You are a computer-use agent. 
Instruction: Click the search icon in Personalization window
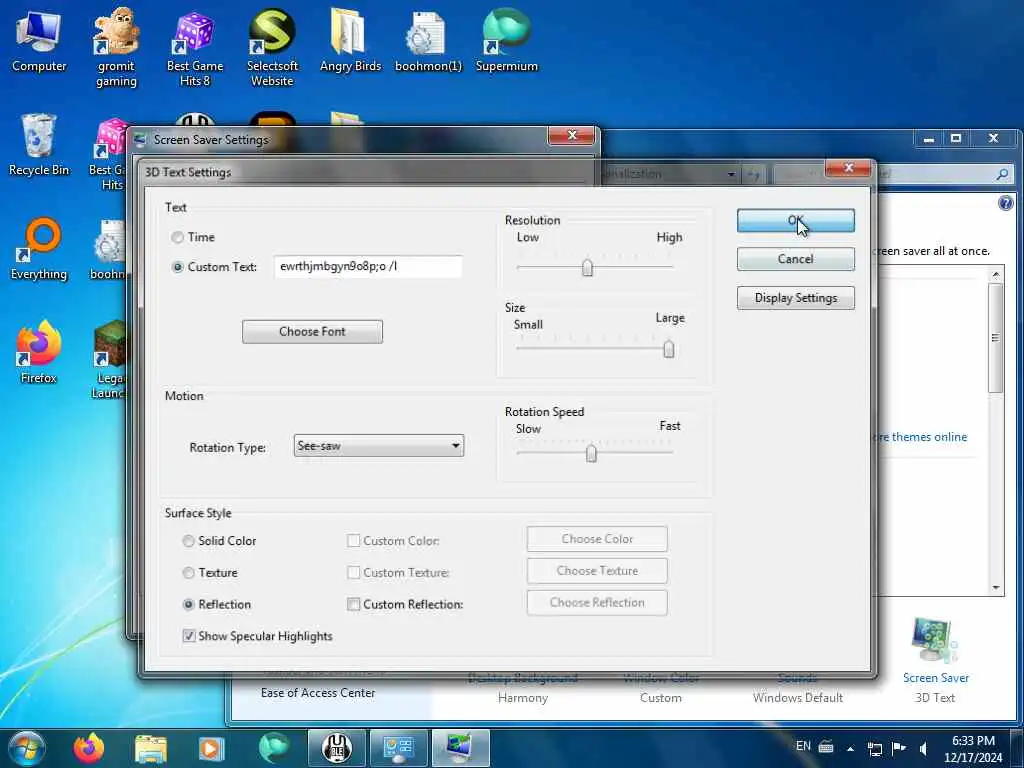(1002, 174)
